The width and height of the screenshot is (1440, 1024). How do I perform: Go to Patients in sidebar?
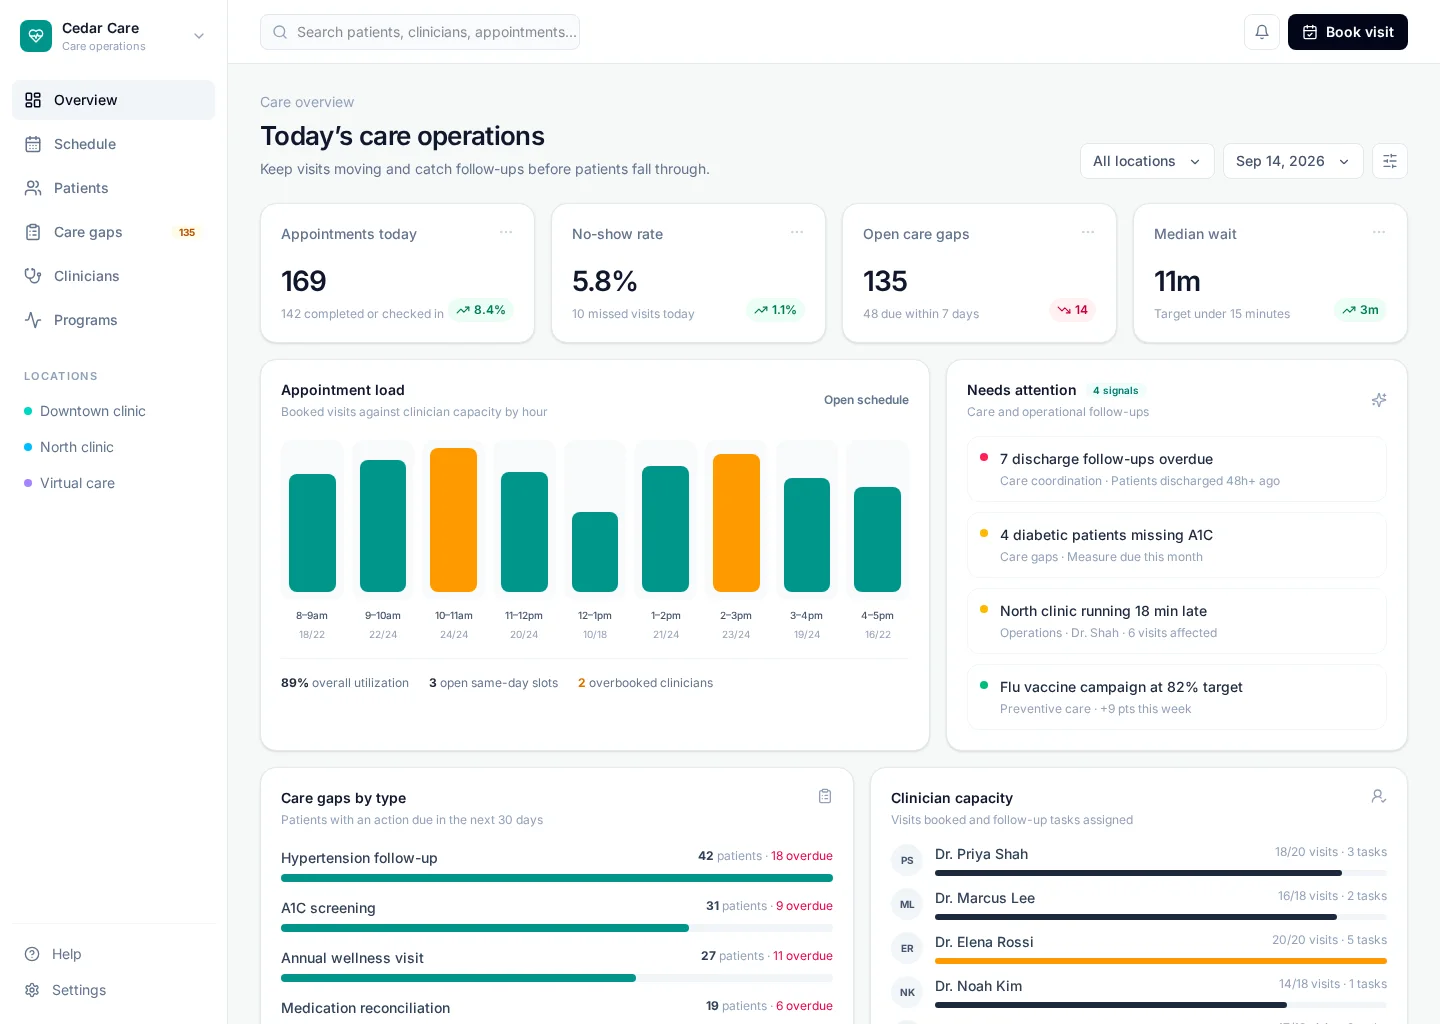tap(113, 188)
